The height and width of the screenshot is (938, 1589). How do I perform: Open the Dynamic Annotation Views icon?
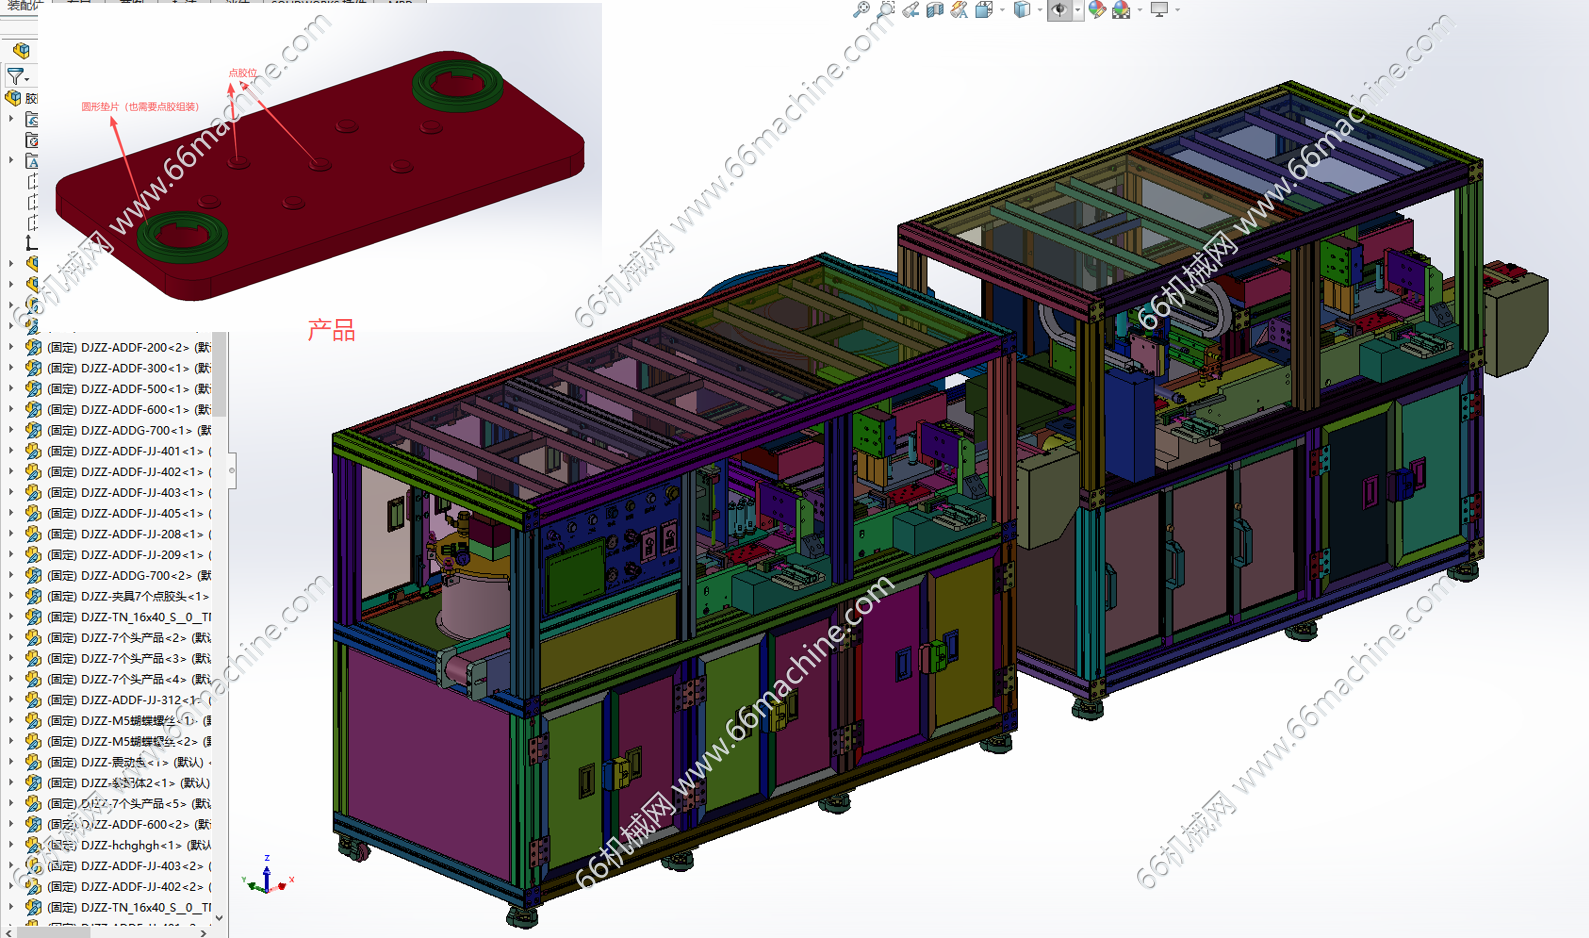point(959,10)
